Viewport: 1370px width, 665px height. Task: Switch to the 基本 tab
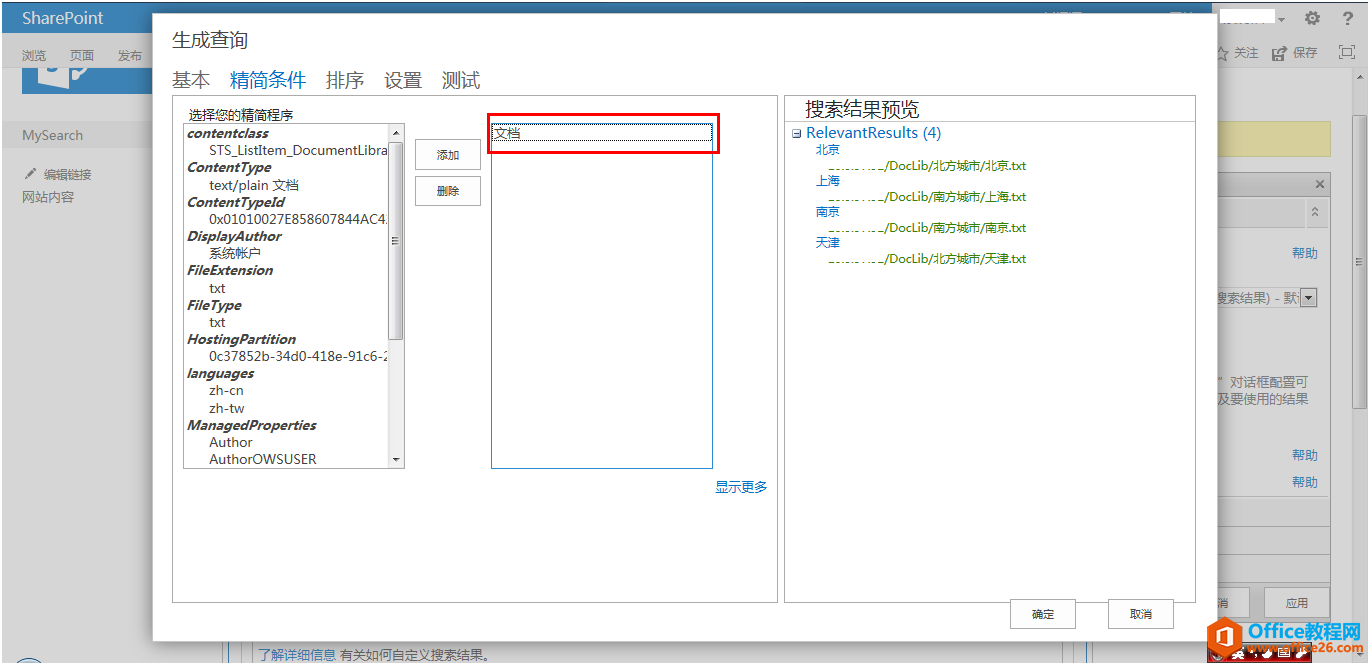click(191, 81)
